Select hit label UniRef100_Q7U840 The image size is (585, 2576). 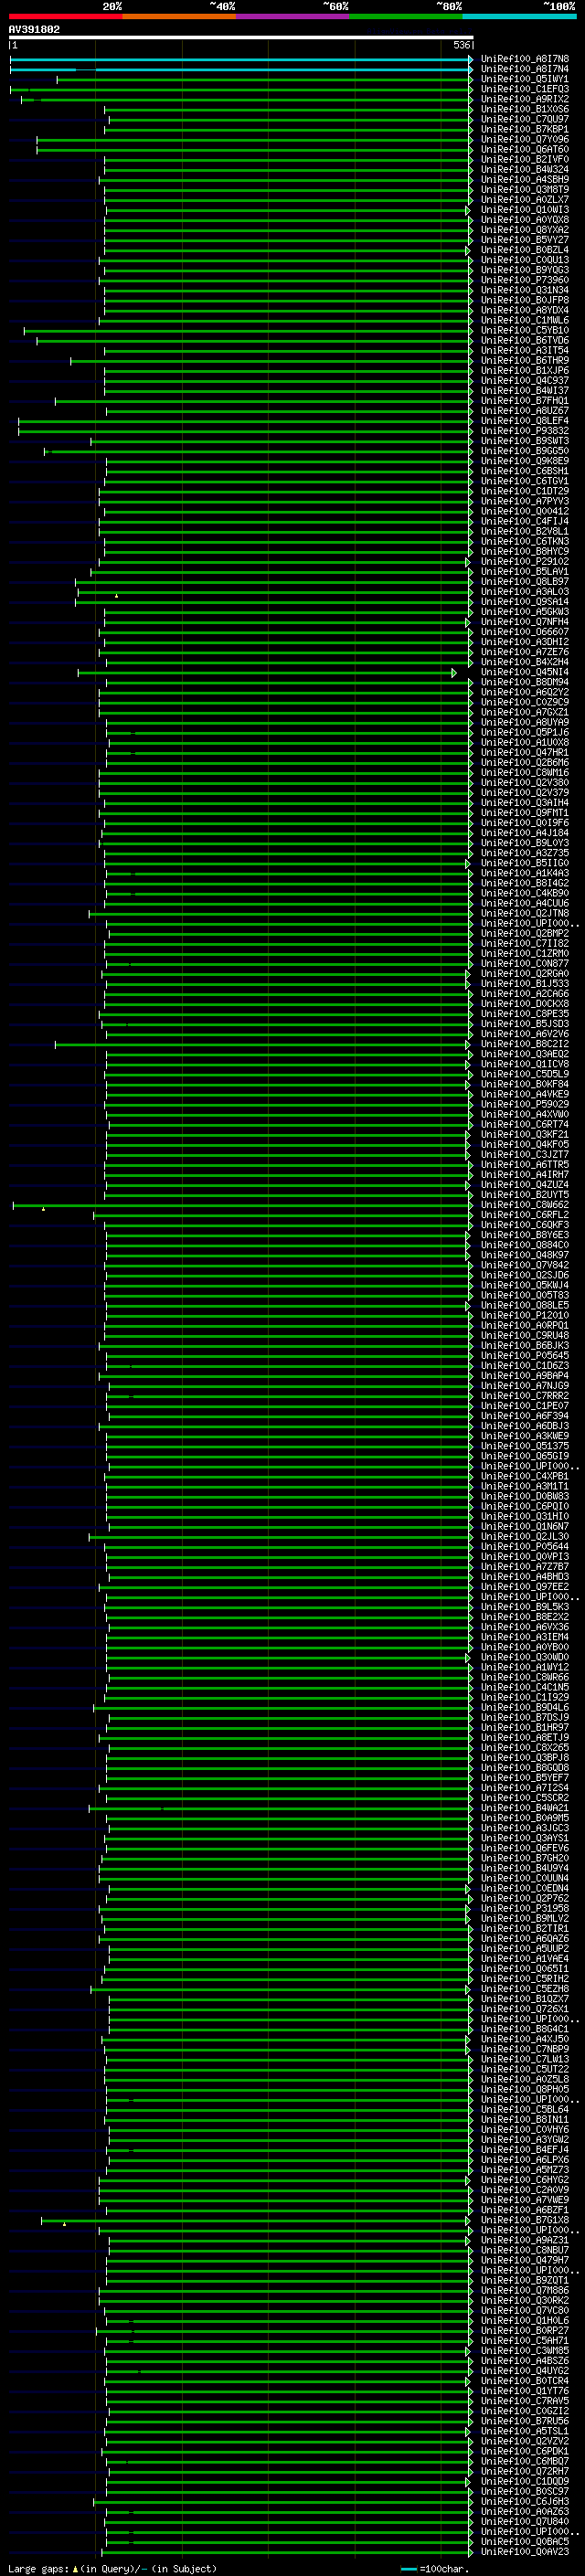click(525, 2521)
